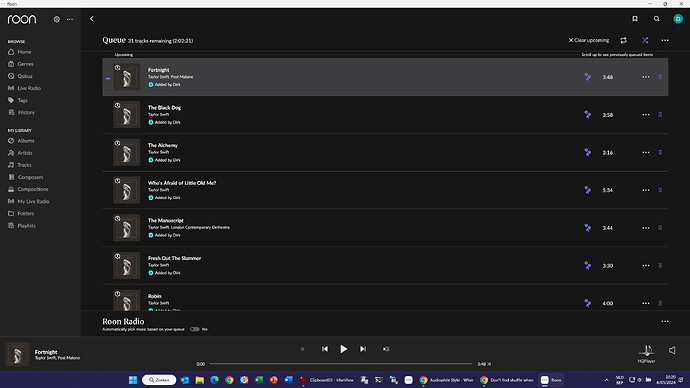
Task: Click reorder handle on Fortnight row
Action: coord(660,77)
